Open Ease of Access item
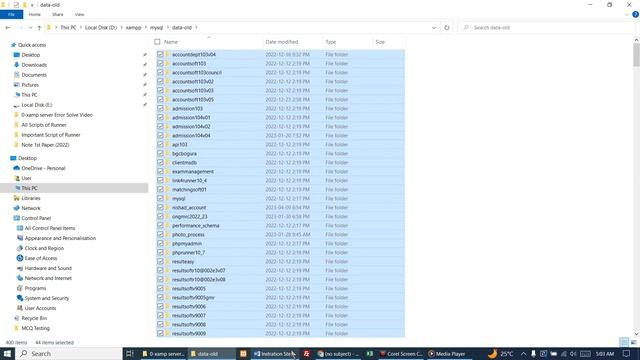Image resolution: width=640 pixels, height=360 pixels. point(41,258)
